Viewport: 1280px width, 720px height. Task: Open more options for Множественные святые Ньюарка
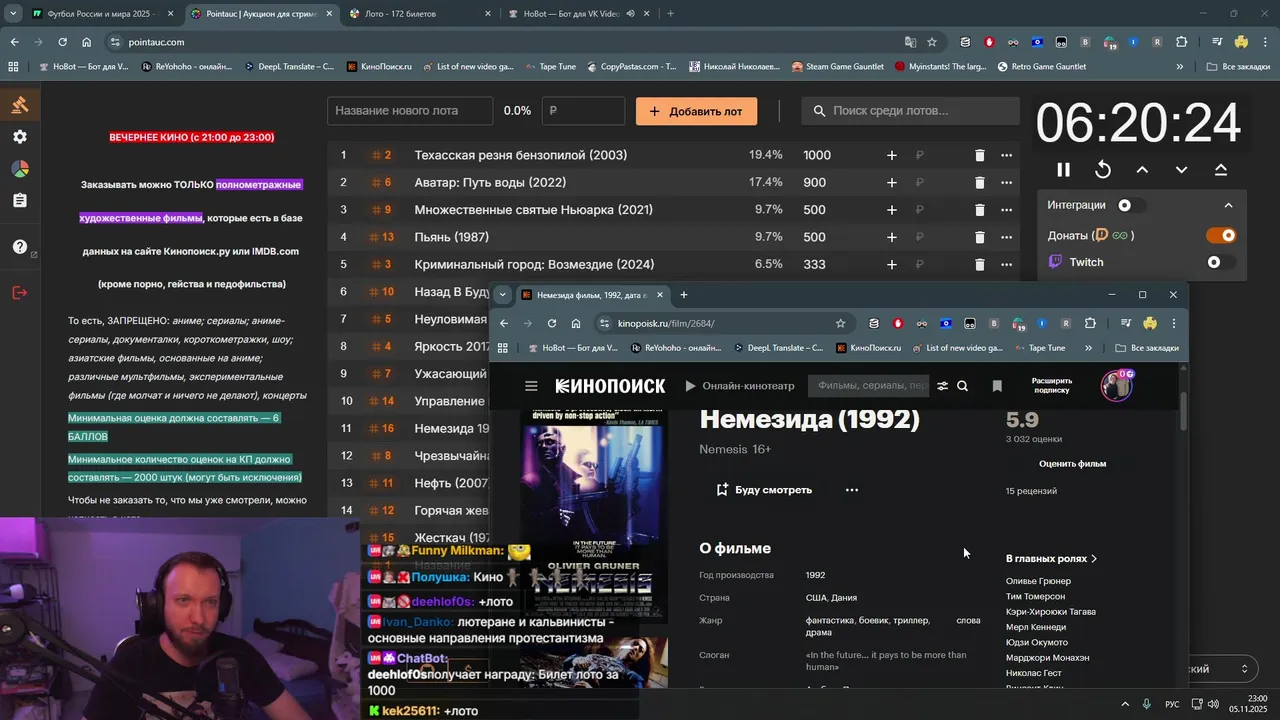coord(1006,210)
